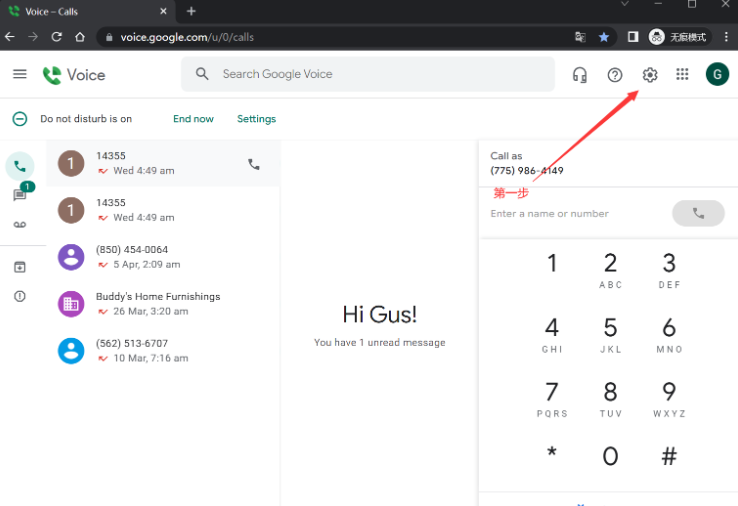
Task: Open the Help question mark icon
Action: pyautogui.click(x=615, y=75)
